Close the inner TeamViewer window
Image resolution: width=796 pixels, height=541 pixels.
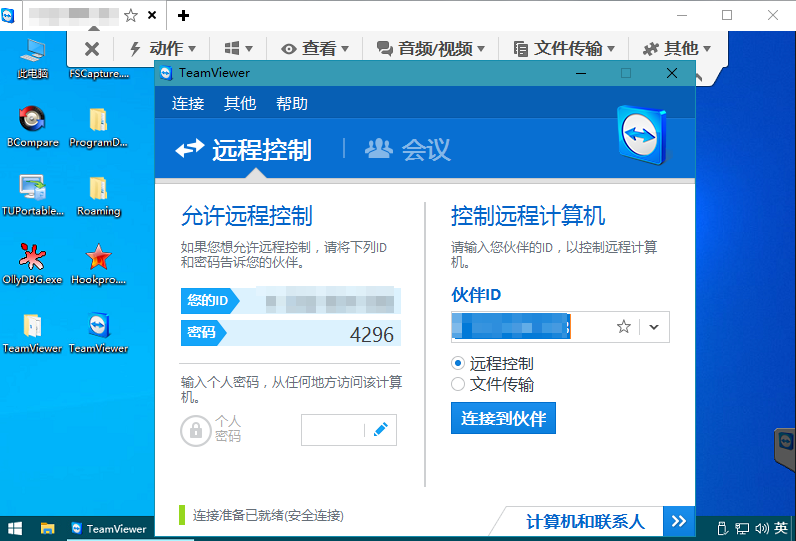coord(672,74)
